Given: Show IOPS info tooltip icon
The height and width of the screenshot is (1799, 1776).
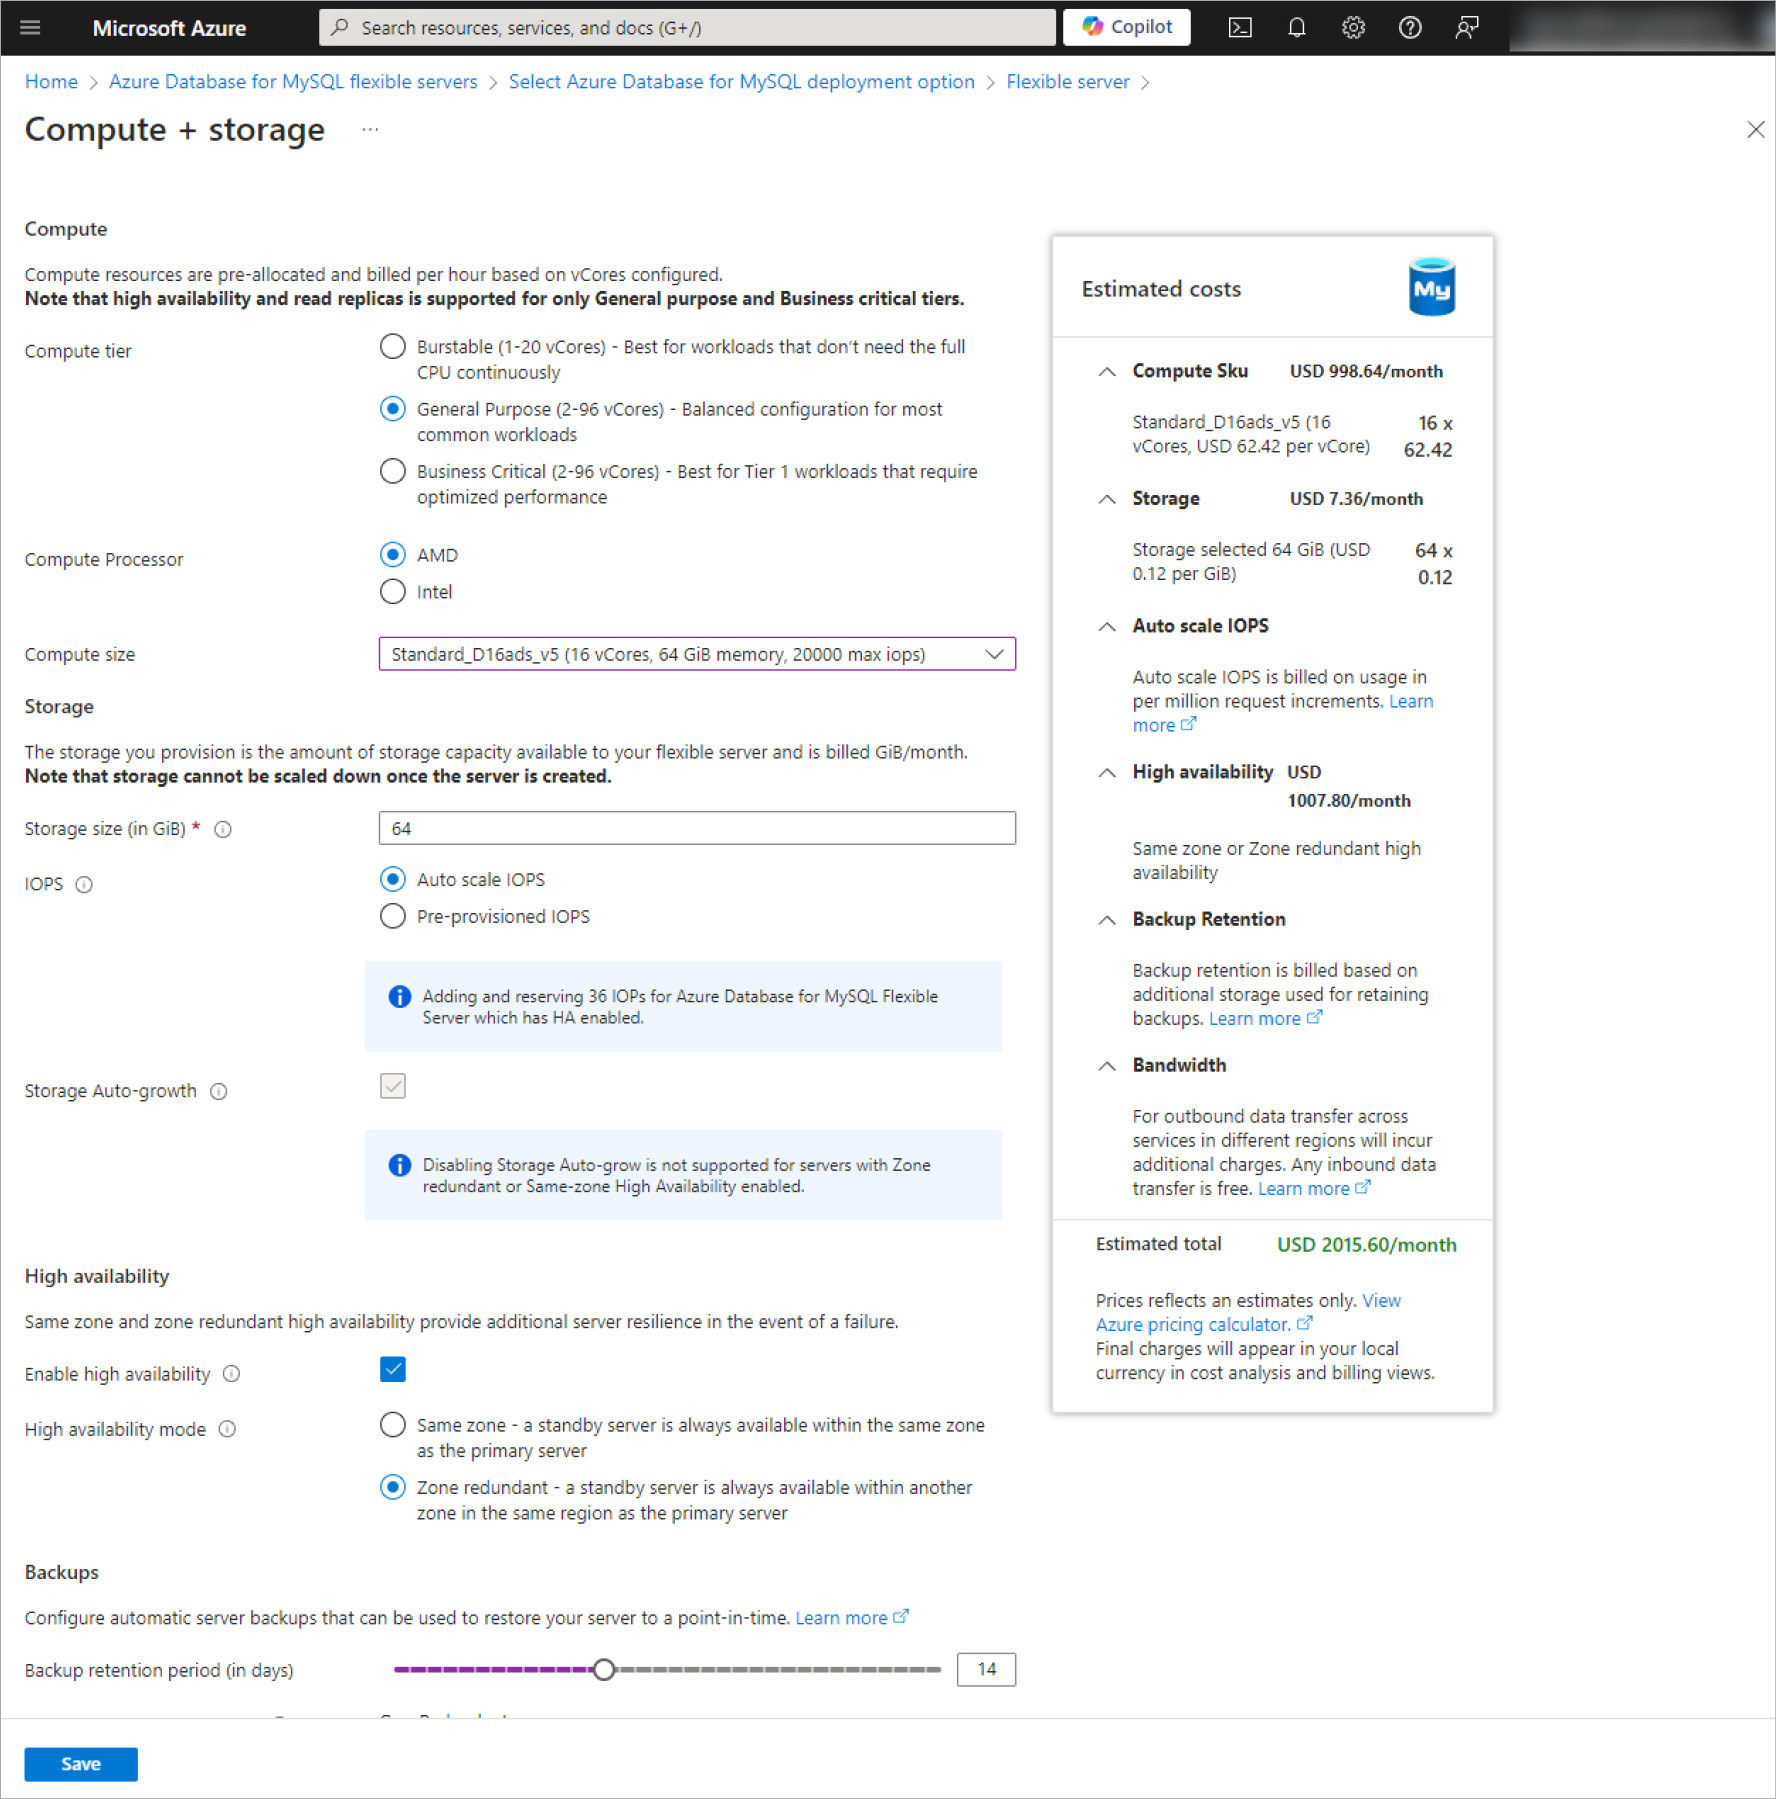Looking at the screenshot, I should 84,884.
